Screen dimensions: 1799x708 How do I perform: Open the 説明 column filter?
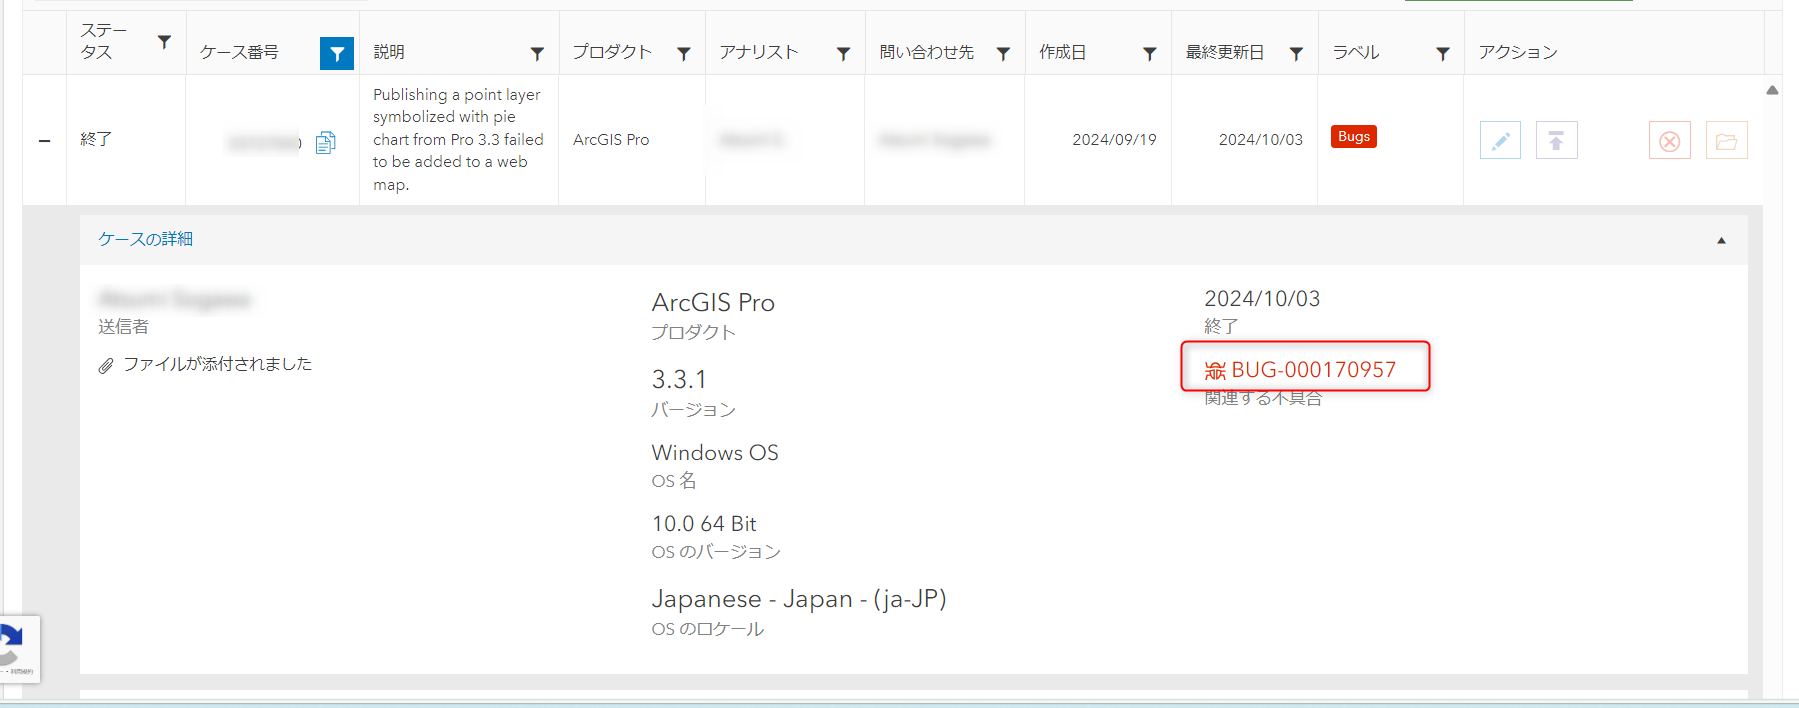tap(537, 53)
